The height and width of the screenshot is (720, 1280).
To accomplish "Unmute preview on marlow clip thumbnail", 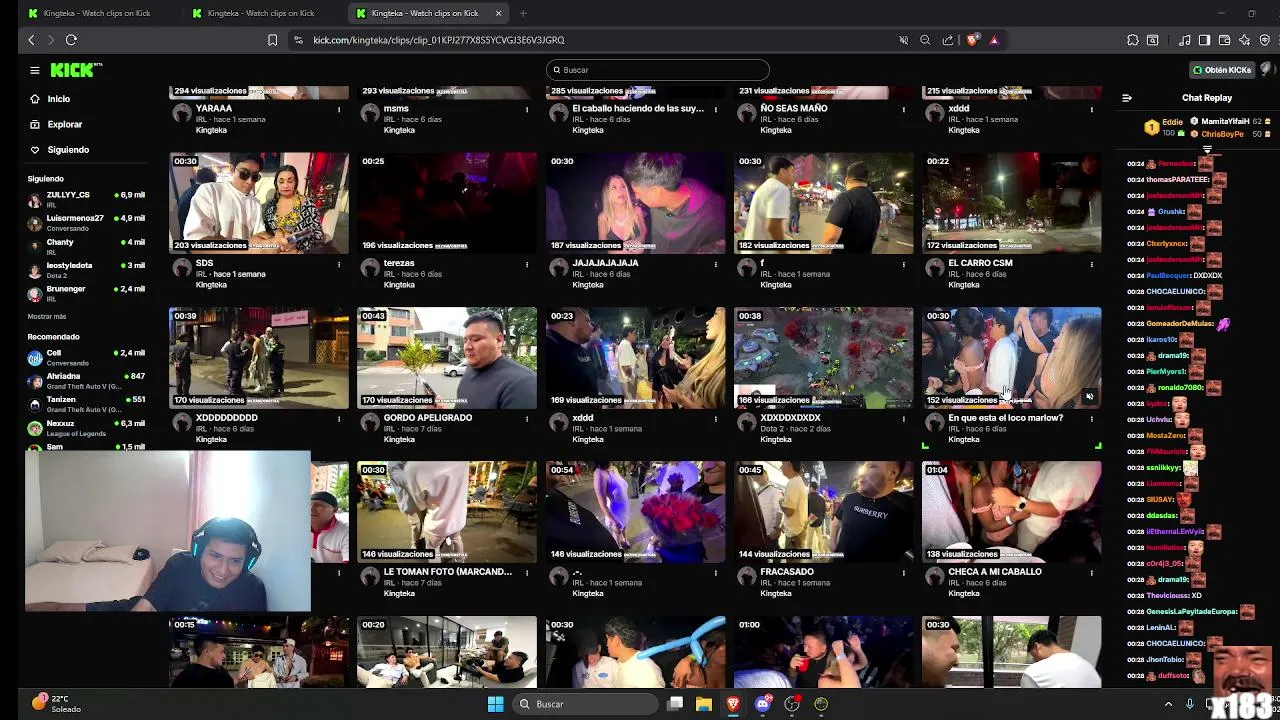I will pyautogui.click(x=1089, y=397).
